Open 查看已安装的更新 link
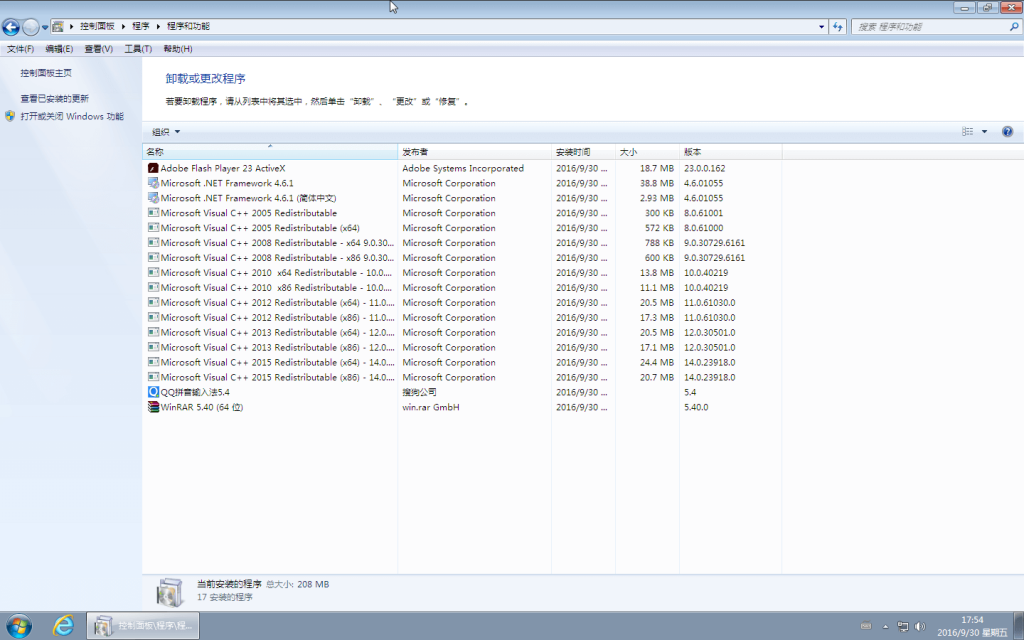 point(54,99)
